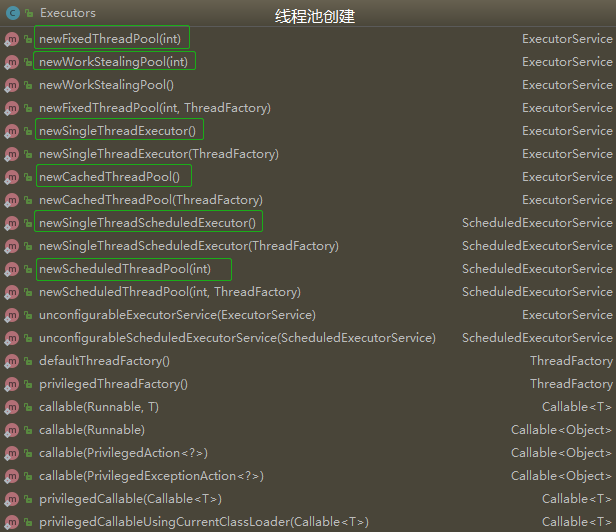Click method icon of newWorkStealingPool(int)

point(11,62)
